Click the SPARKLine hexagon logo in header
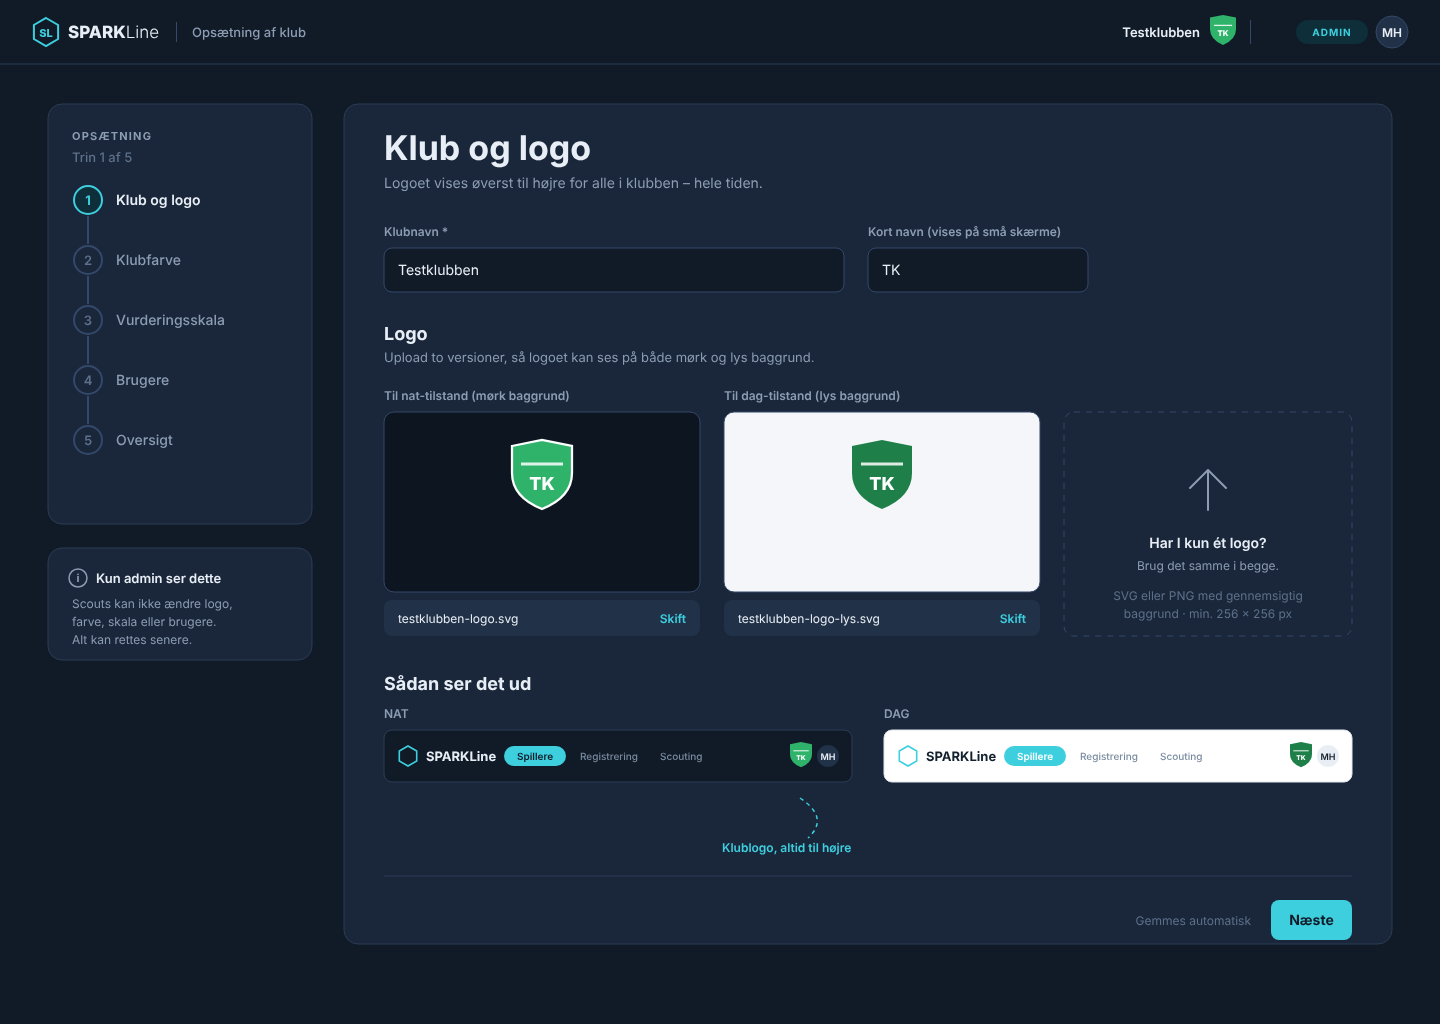1440x1024 pixels. point(46,32)
